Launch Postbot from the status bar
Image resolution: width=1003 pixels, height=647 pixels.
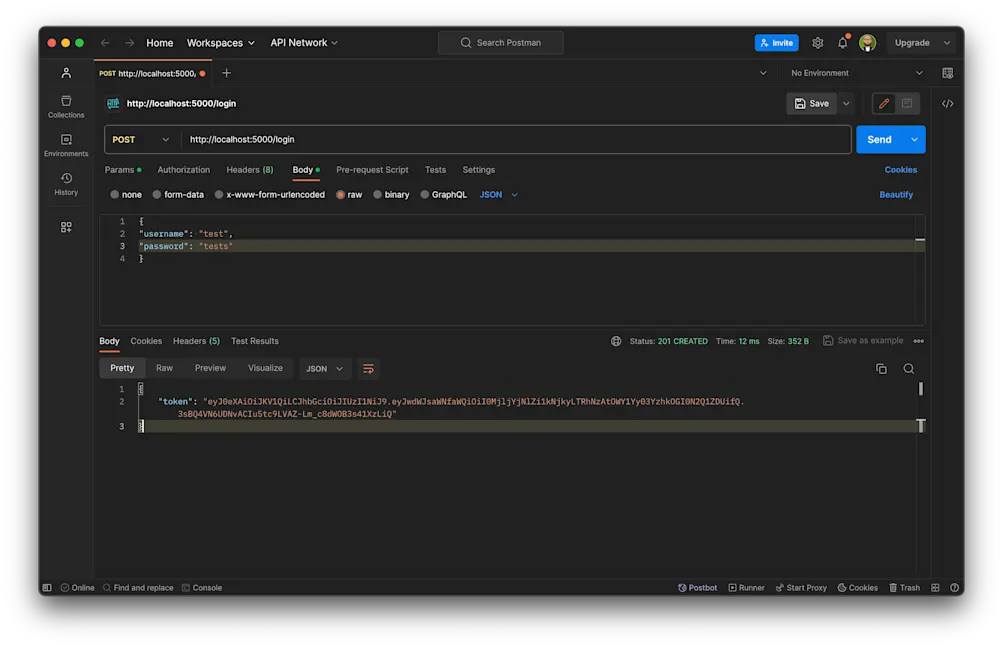tap(697, 587)
